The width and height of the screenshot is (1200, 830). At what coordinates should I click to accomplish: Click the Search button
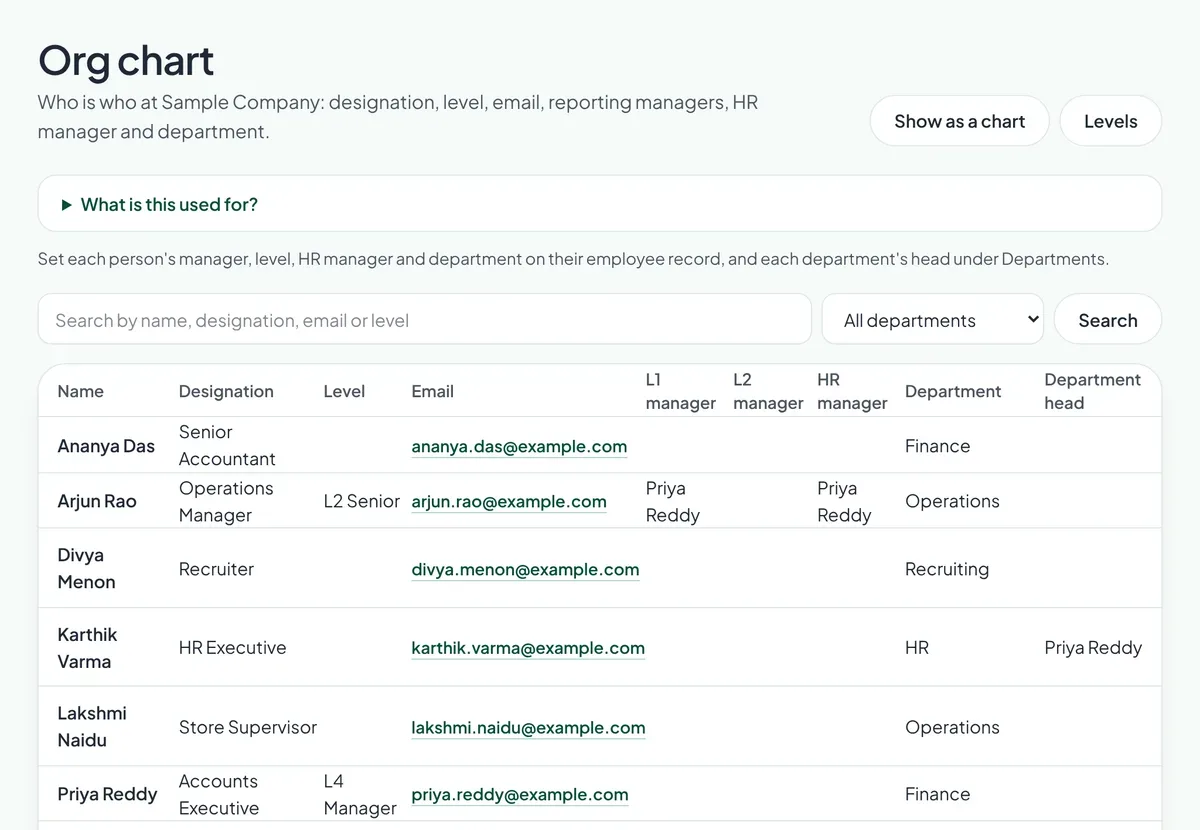pyautogui.click(x=1108, y=320)
